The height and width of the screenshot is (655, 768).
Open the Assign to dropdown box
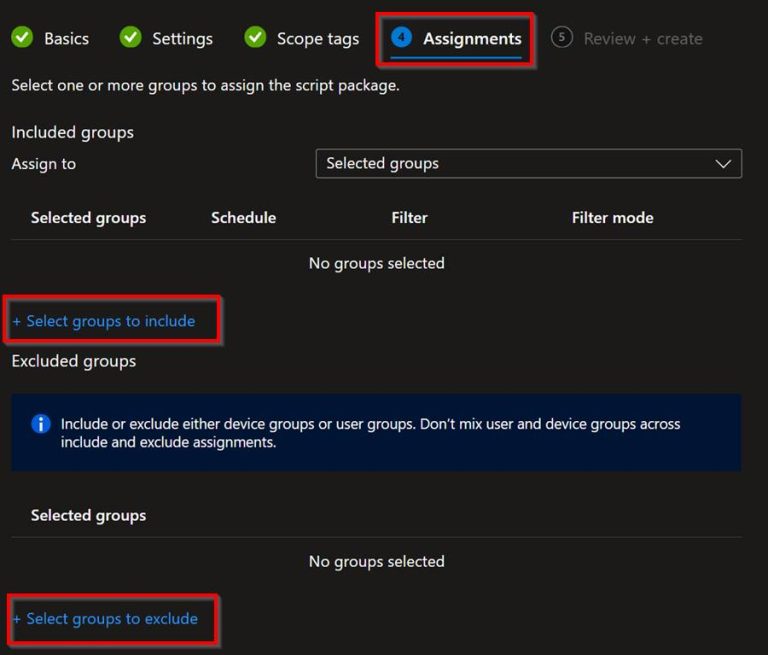(528, 164)
